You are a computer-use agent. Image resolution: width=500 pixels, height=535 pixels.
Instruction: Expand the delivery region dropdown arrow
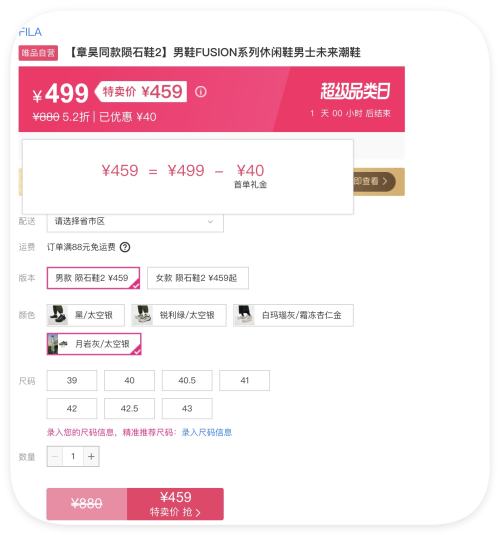[x=211, y=222]
